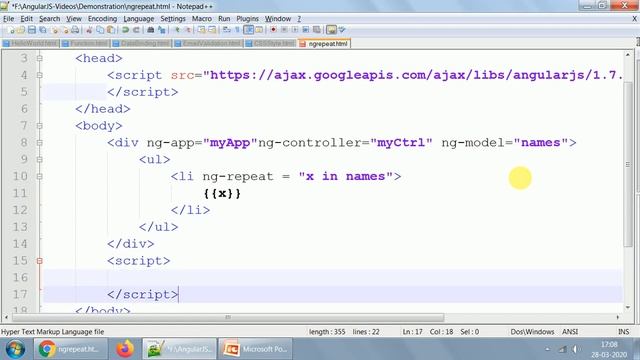
Task: Collapse the red script fold marker on line 15
Action: tap(40, 260)
